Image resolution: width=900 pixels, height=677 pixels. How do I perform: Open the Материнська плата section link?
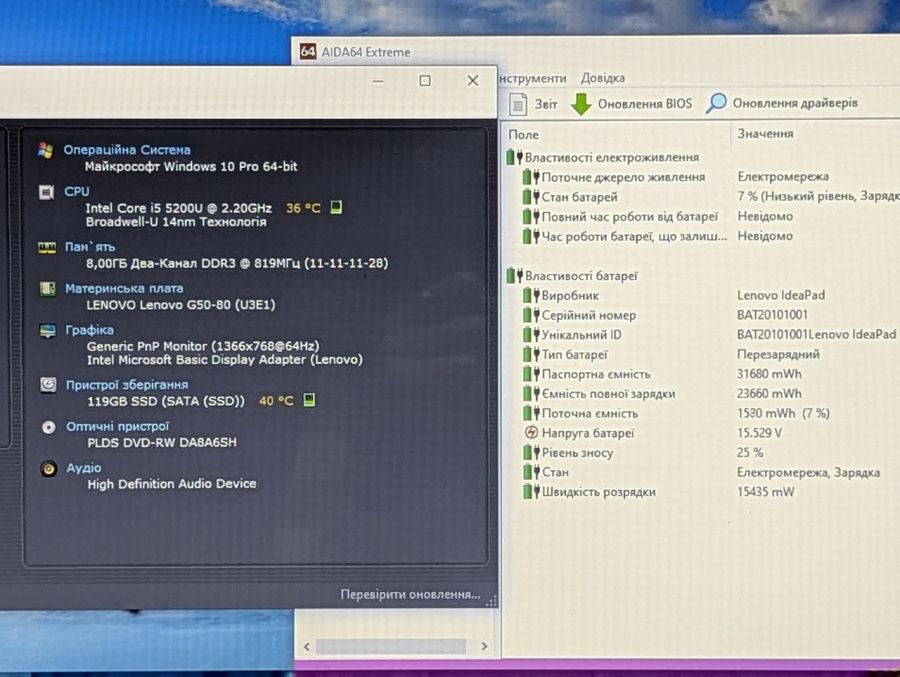coord(124,288)
